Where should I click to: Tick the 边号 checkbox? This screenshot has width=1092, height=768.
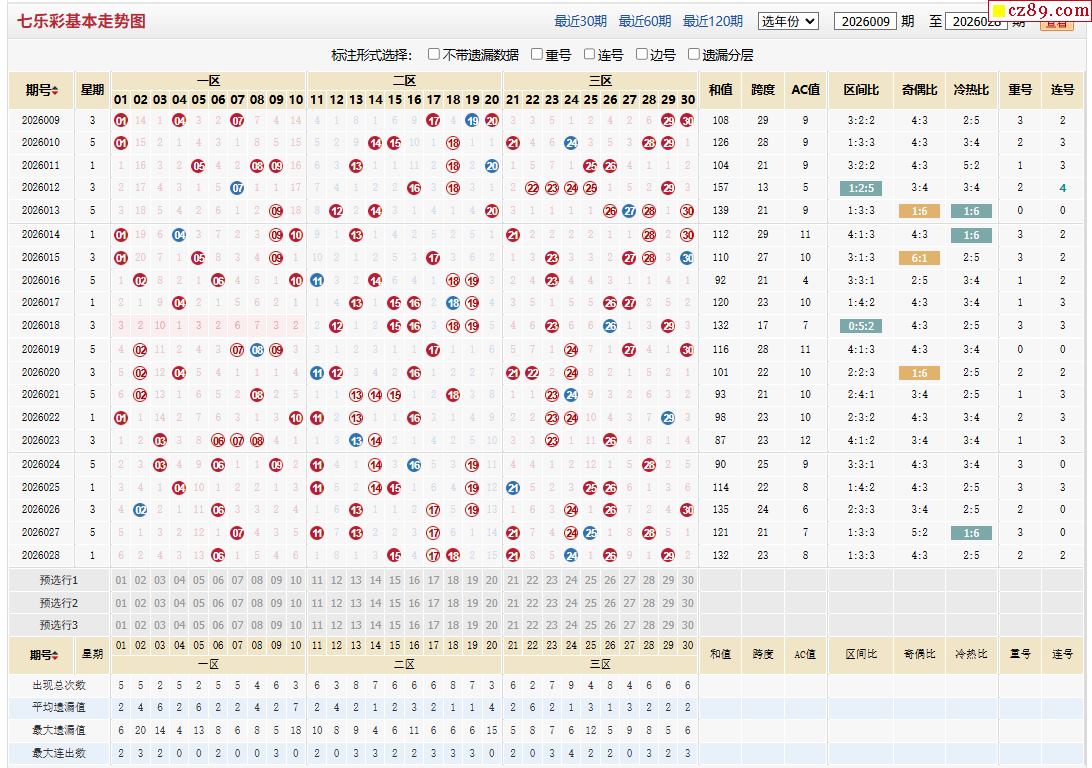click(641, 55)
